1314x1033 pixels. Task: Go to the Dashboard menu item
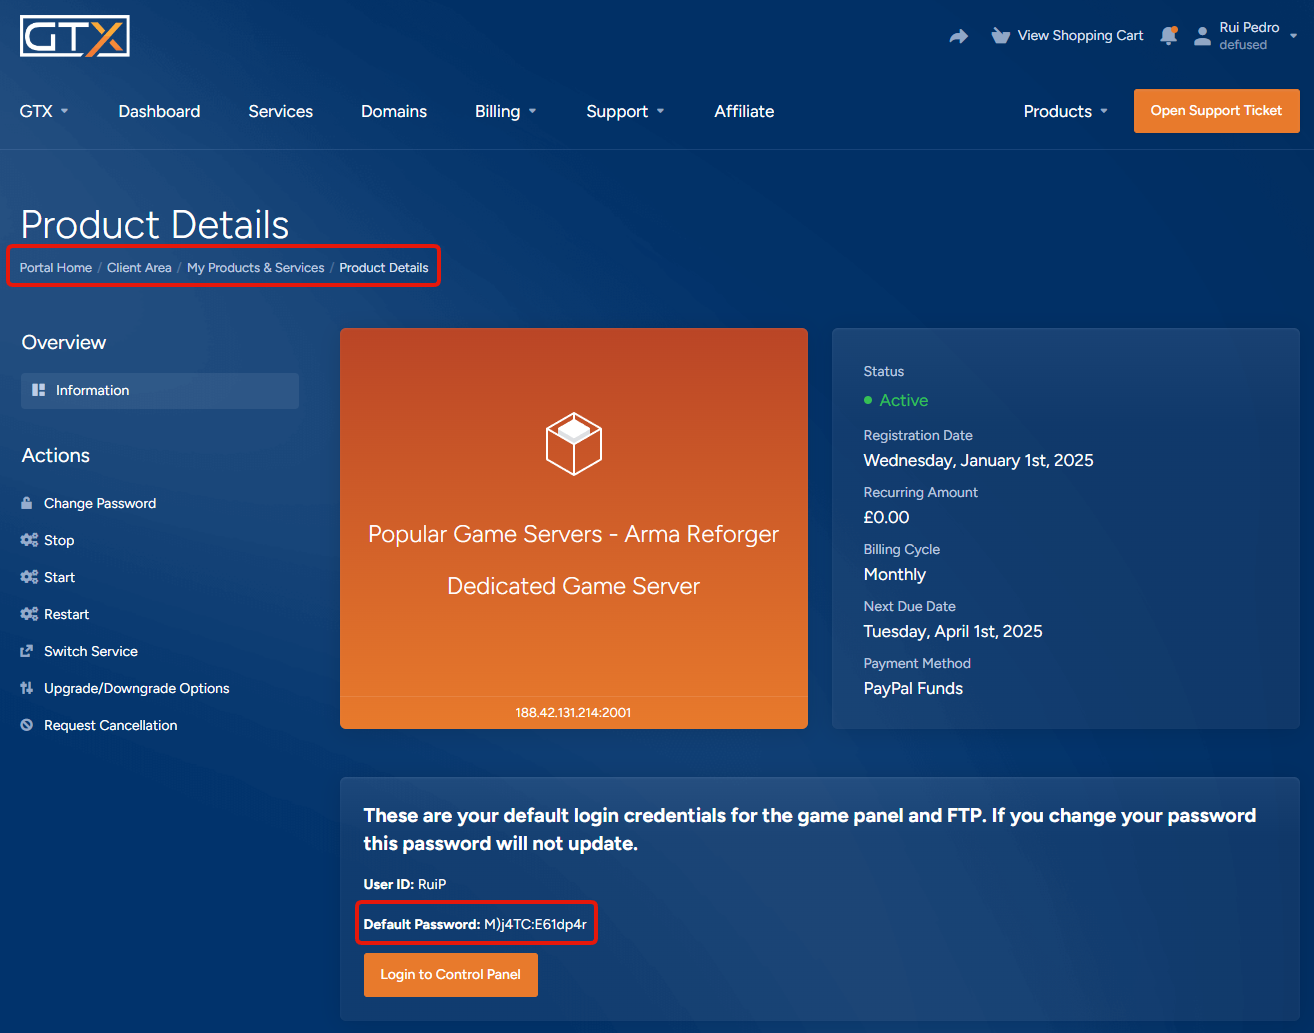point(159,111)
